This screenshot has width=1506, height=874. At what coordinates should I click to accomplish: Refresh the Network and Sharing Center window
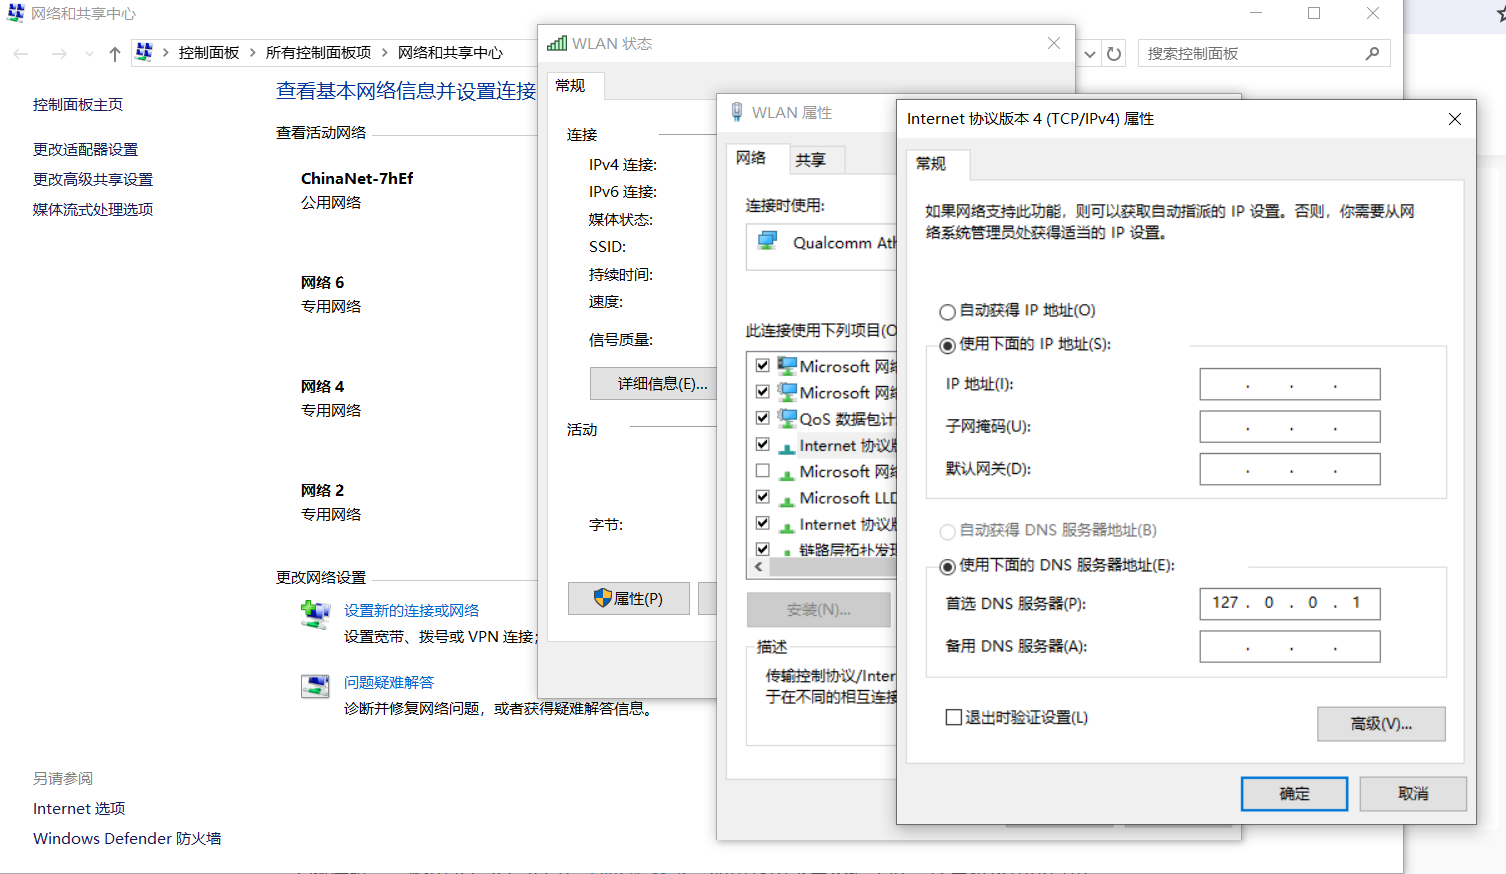[x=1114, y=54]
